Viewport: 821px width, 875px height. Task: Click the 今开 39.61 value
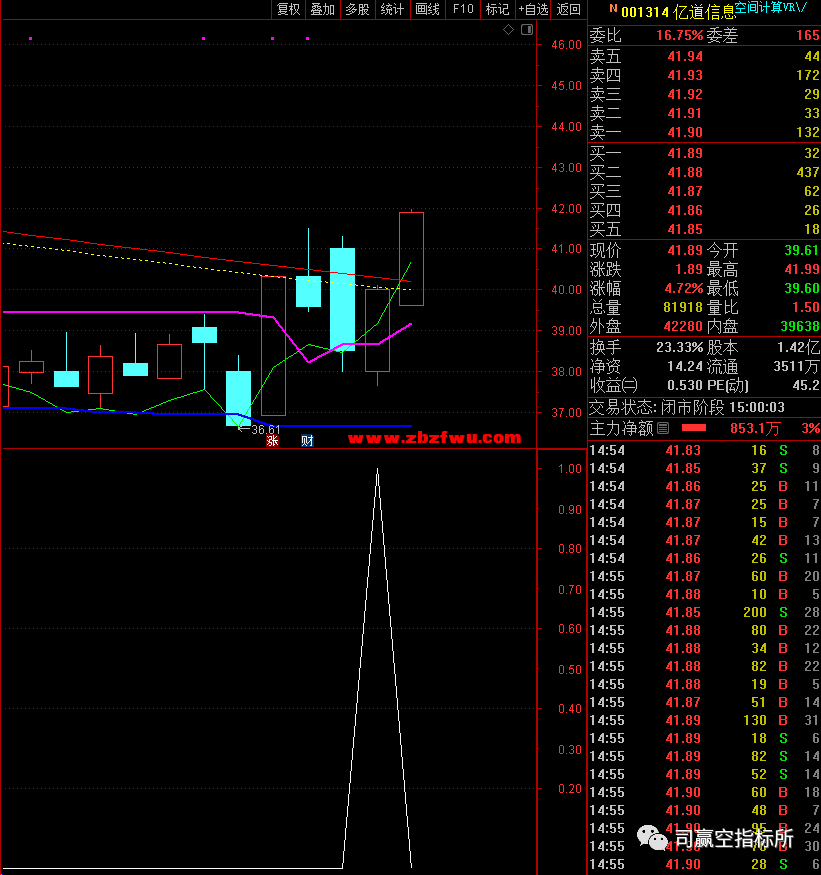pyautogui.click(x=801, y=250)
